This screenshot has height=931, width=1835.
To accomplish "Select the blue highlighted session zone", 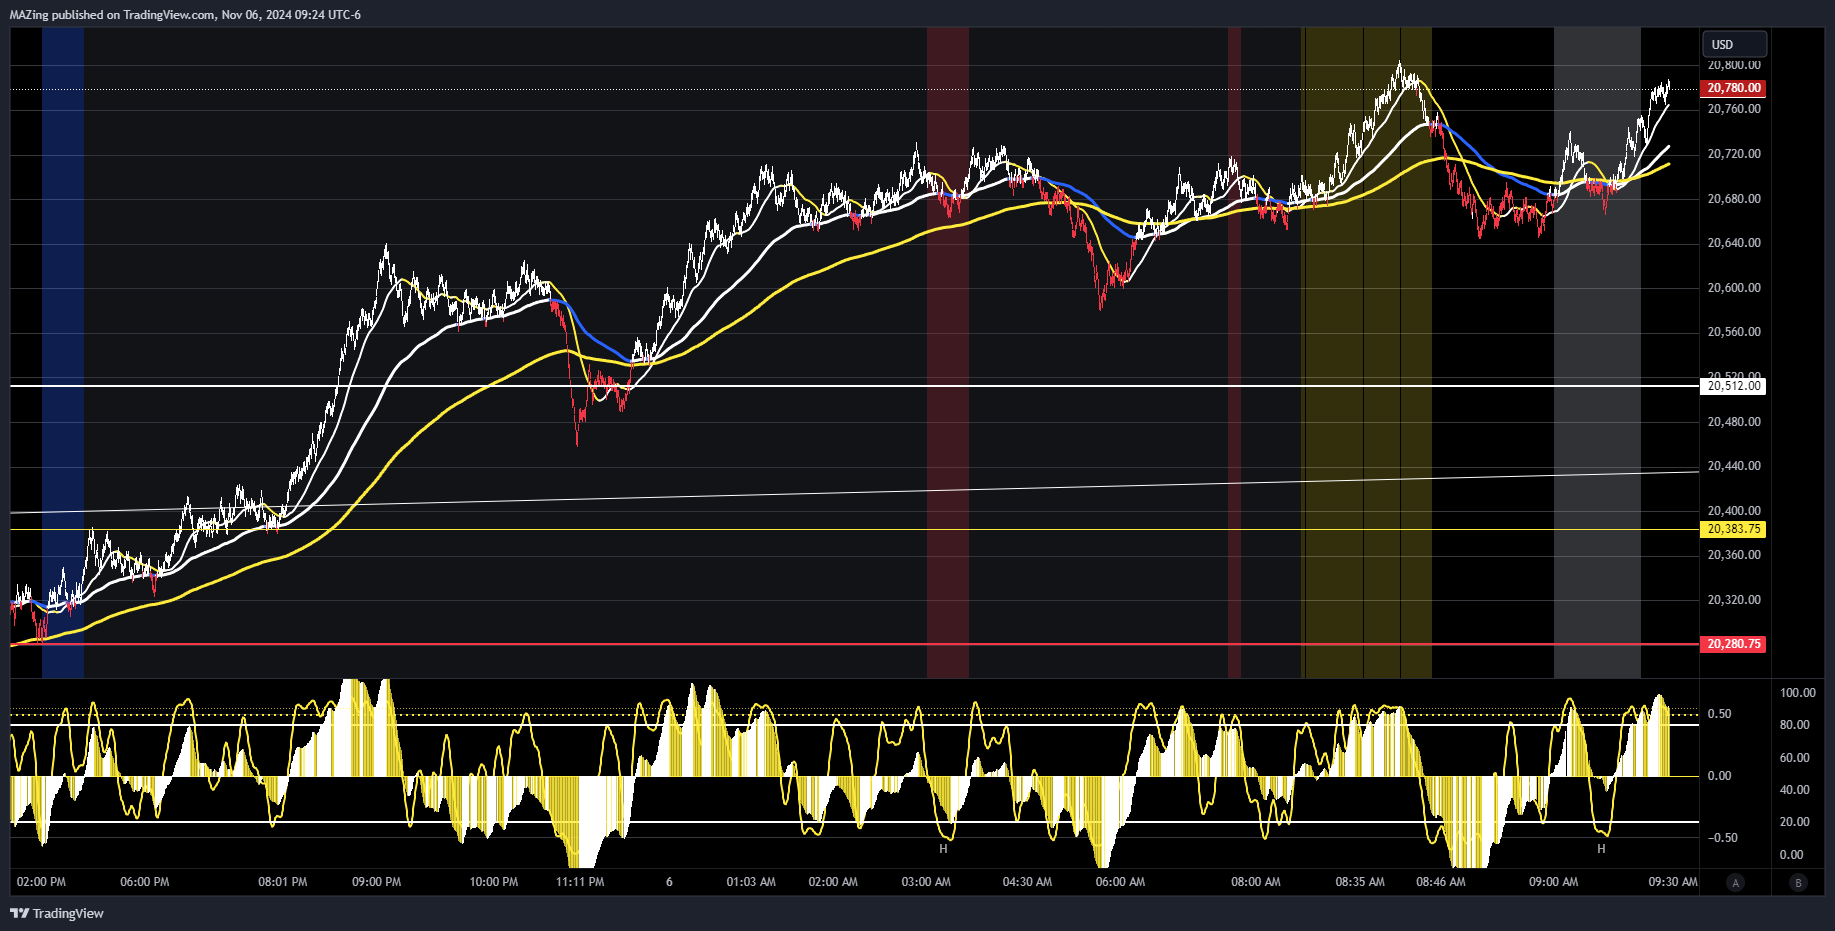I will point(63,352).
